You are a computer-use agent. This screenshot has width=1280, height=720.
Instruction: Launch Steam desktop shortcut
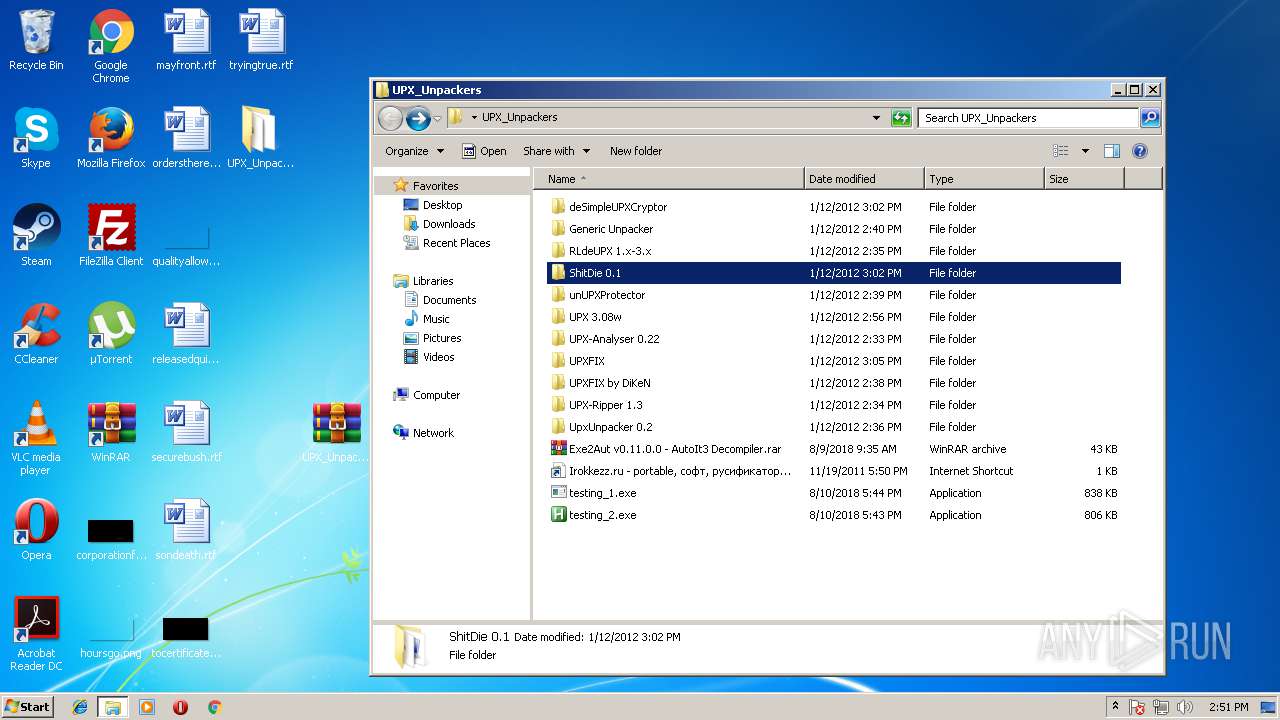coord(36,236)
